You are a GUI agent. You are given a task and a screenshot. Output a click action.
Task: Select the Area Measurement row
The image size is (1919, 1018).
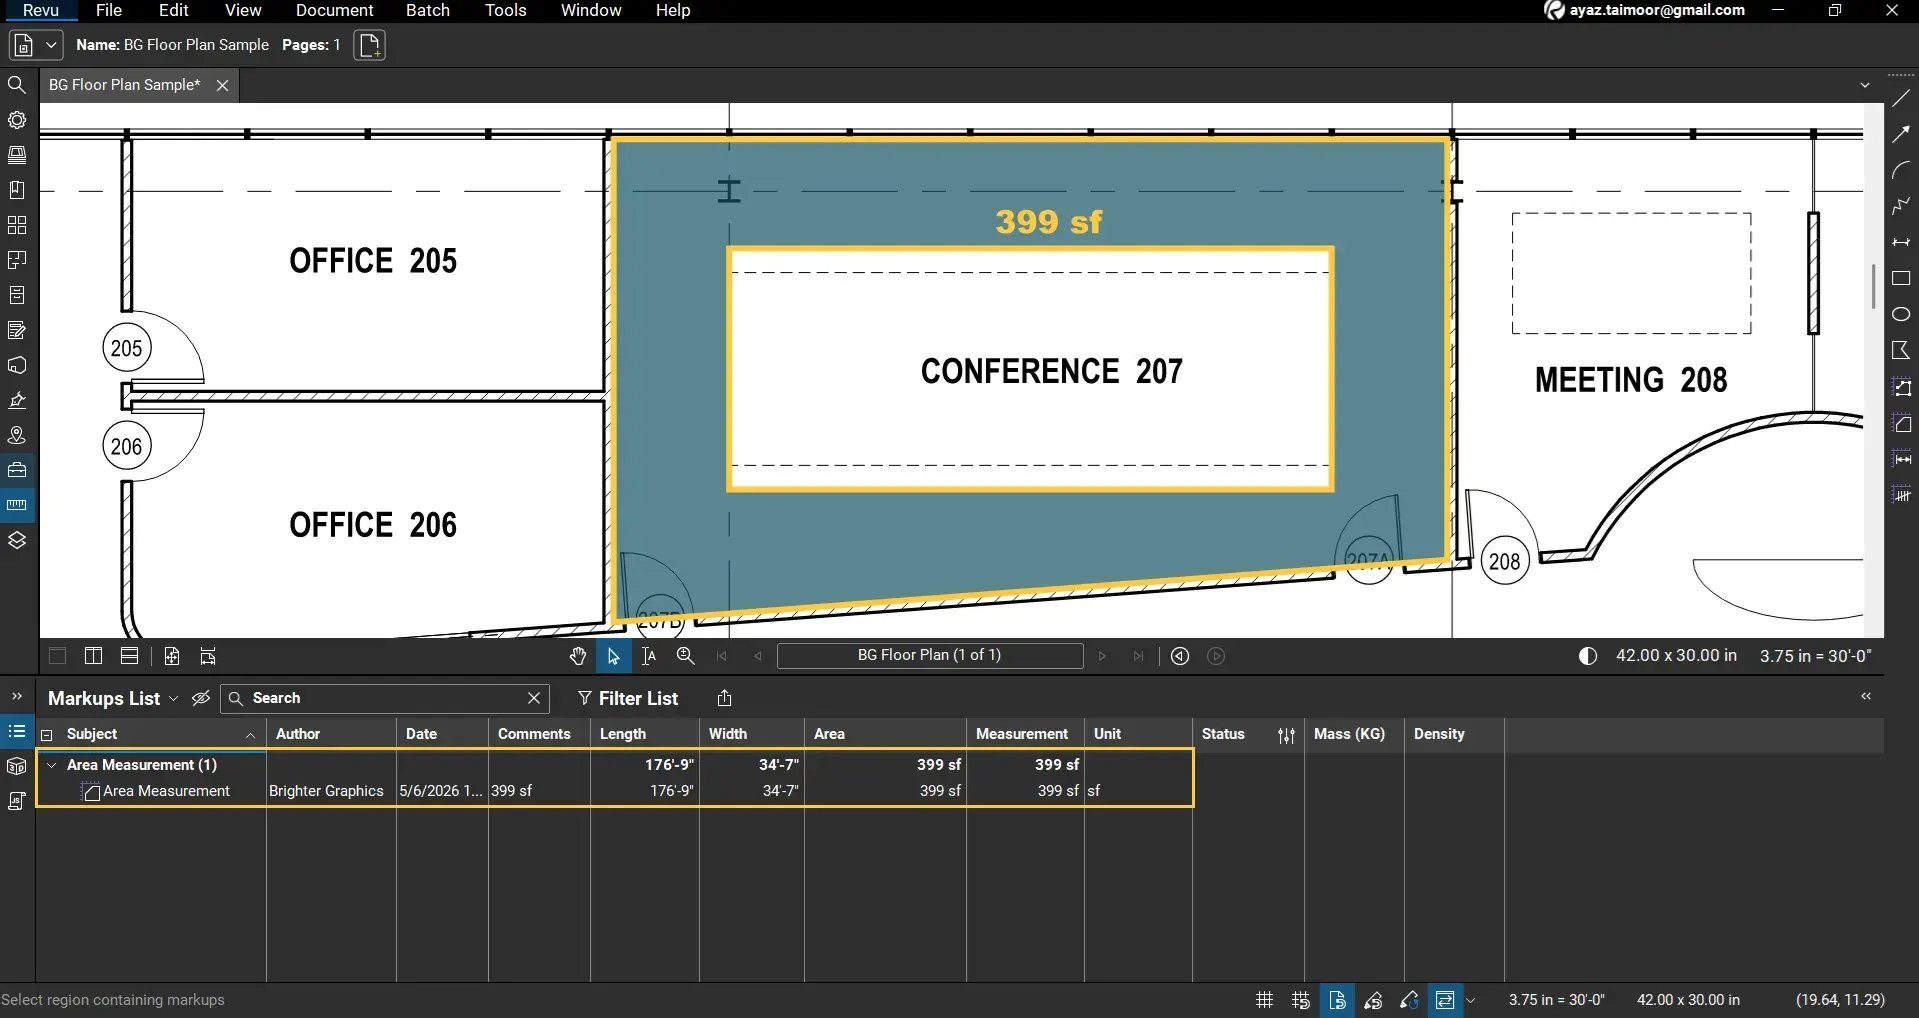click(615, 791)
